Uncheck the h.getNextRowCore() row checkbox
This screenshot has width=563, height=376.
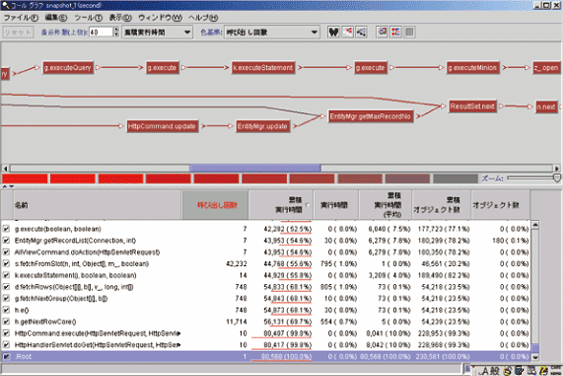[x=6, y=322]
